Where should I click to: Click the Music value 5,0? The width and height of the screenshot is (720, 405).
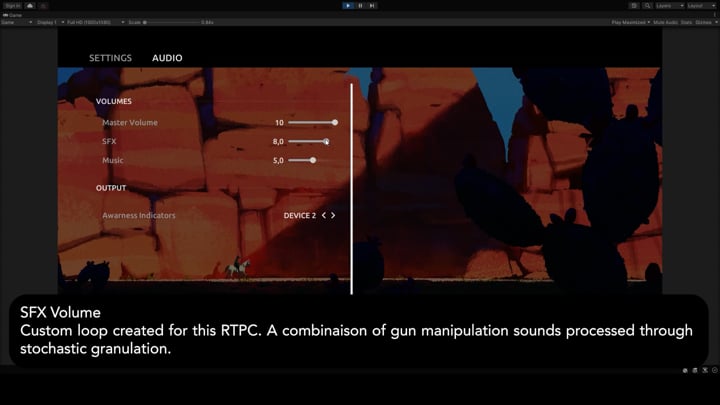coord(278,160)
